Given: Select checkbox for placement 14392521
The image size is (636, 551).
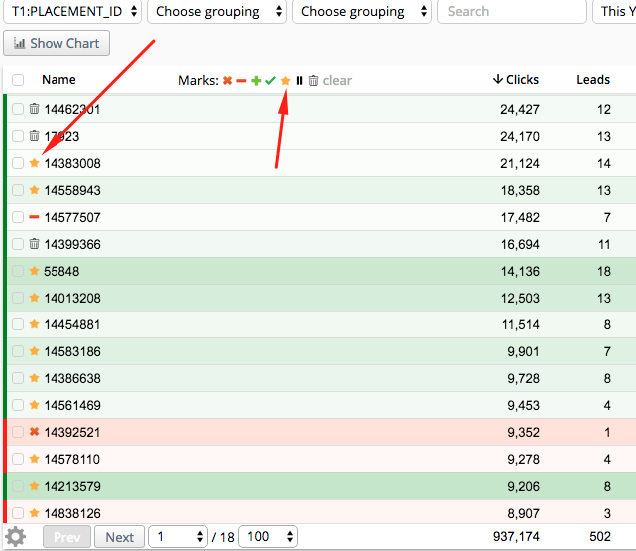Looking at the screenshot, I should point(18,433).
